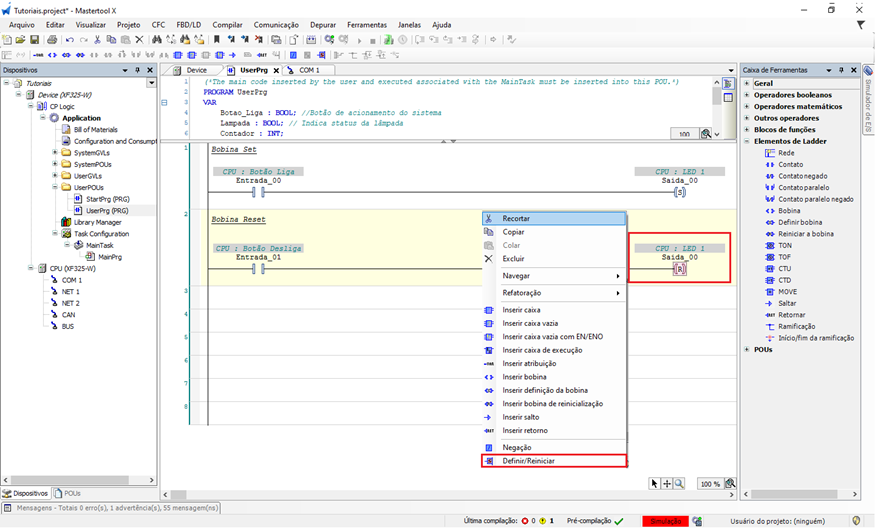The image size is (883, 531).
Task: Open UserPrg (PRG) in device tree
Action: pyautogui.click(x=106, y=211)
